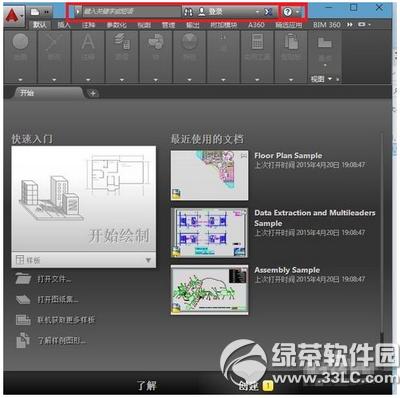Click the binoculars search icon
The image size is (400, 398).
(x=188, y=12)
